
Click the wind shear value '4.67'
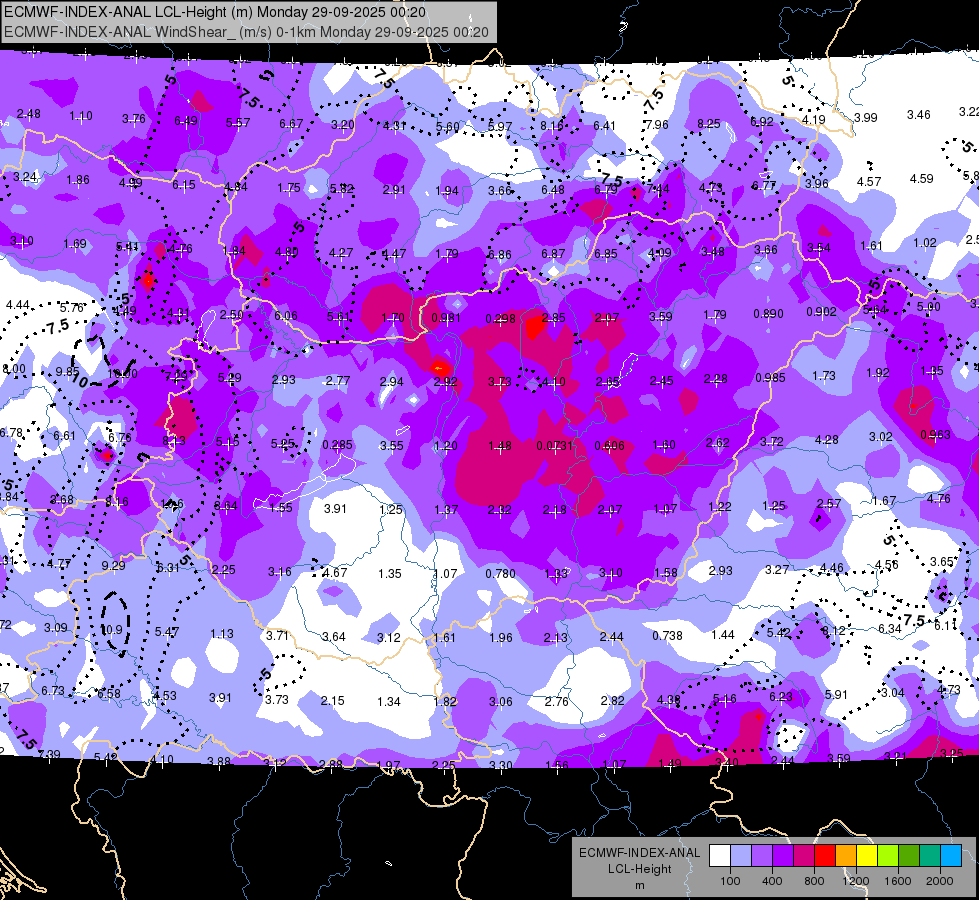click(x=335, y=573)
